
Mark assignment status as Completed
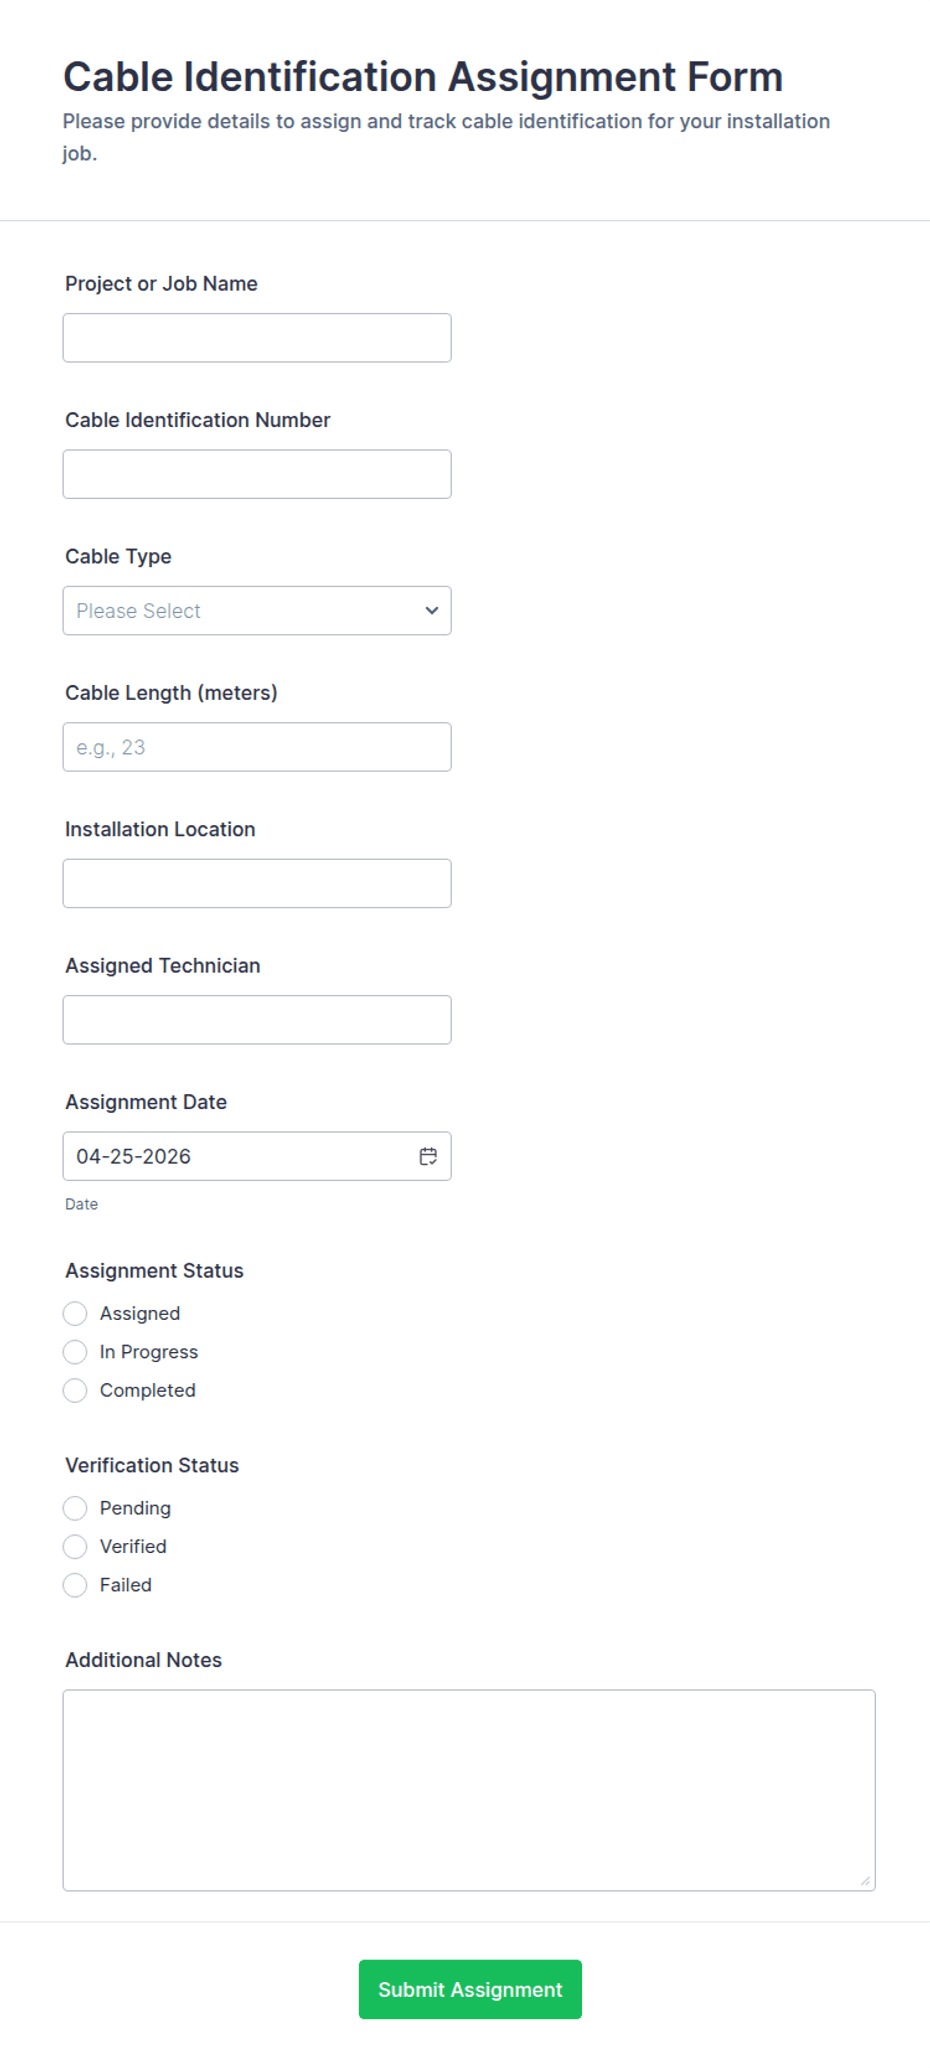[x=75, y=1390]
